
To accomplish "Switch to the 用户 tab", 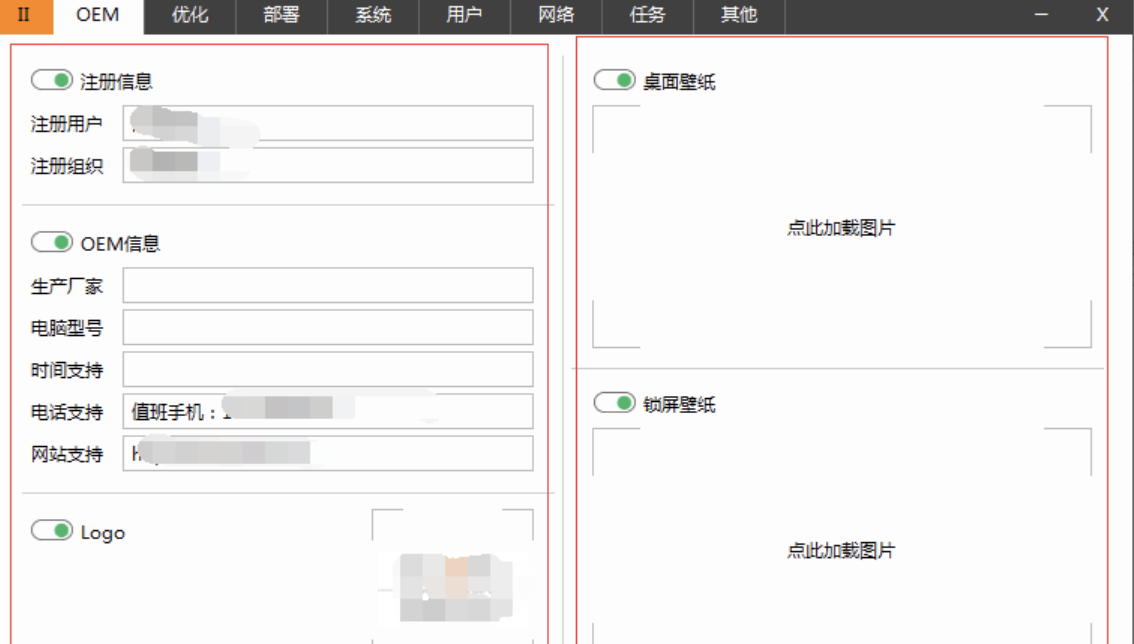I will coord(462,14).
